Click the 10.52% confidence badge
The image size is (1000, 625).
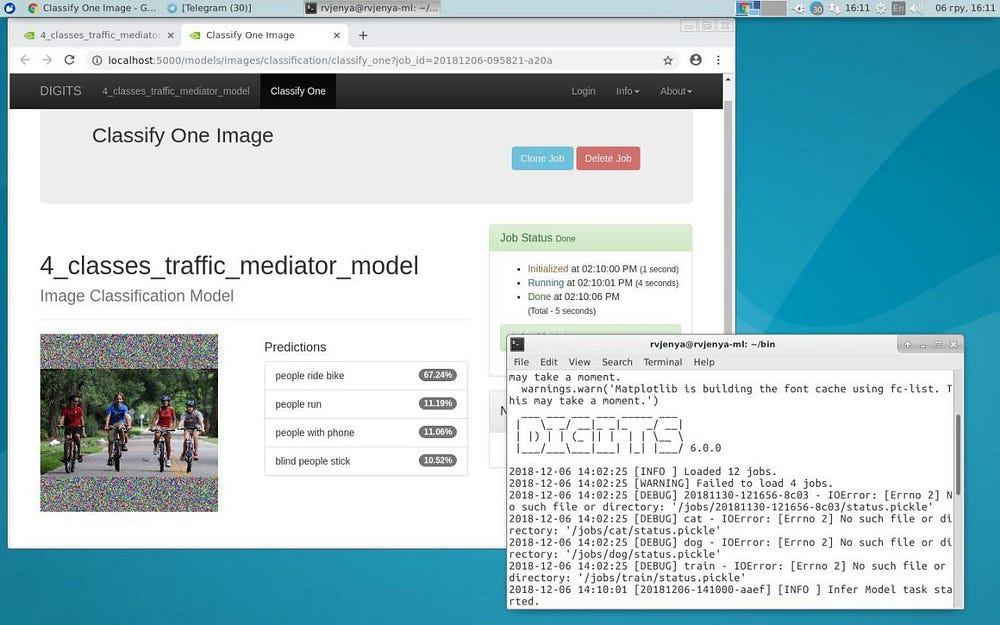[x=438, y=460]
